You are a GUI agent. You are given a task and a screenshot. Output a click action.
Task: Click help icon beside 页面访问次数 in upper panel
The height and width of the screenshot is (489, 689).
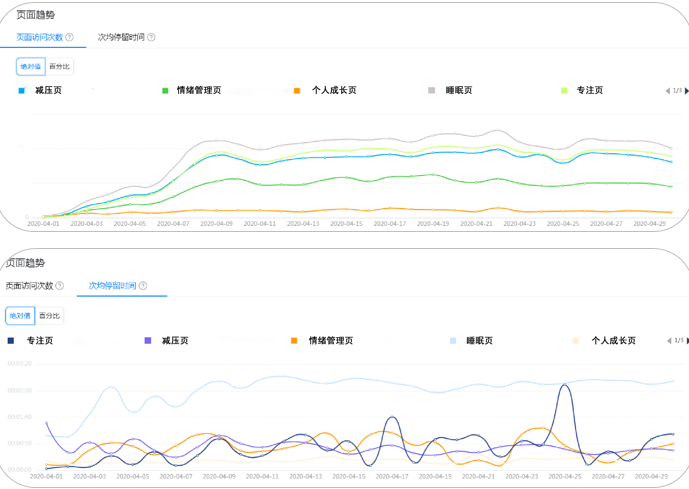[69, 37]
